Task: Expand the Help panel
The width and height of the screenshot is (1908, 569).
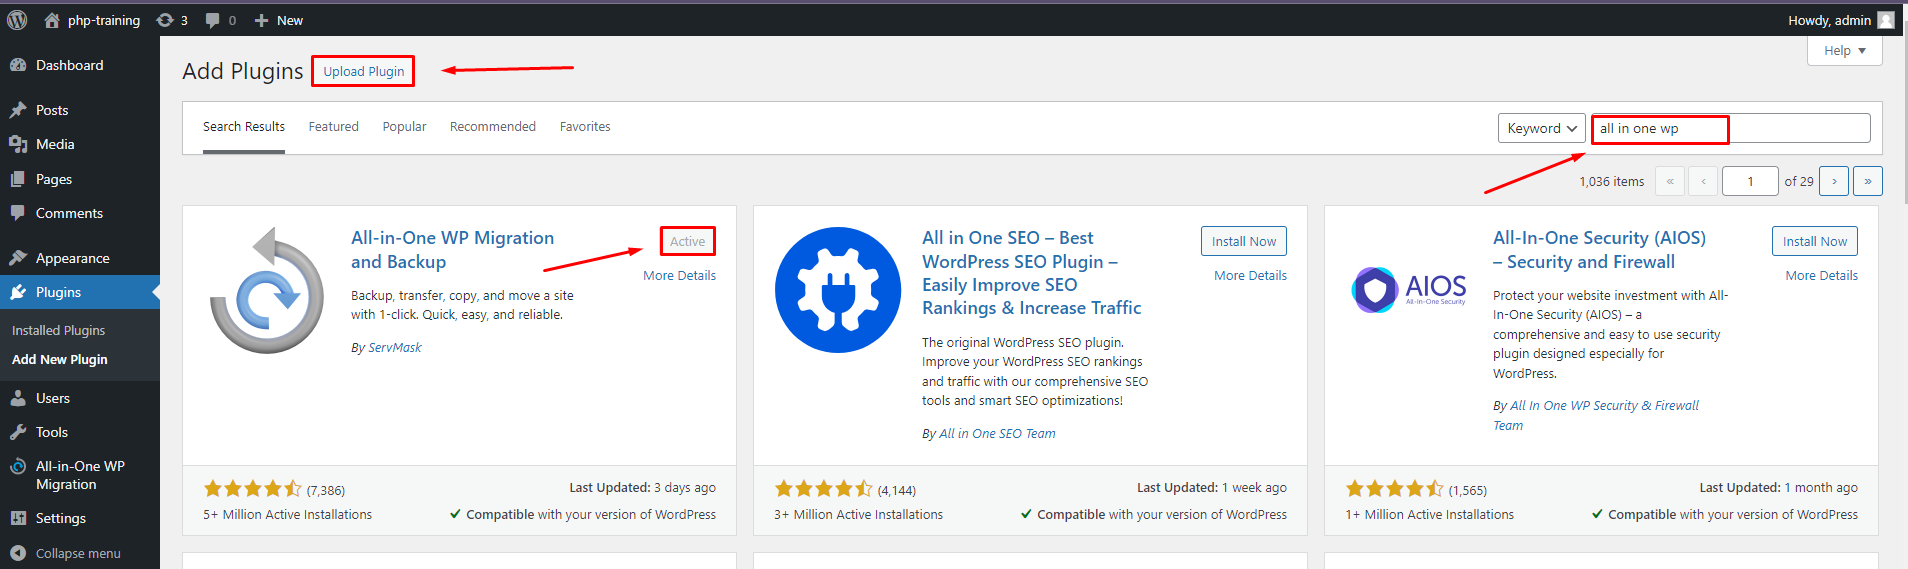Action: (x=1844, y=51)
